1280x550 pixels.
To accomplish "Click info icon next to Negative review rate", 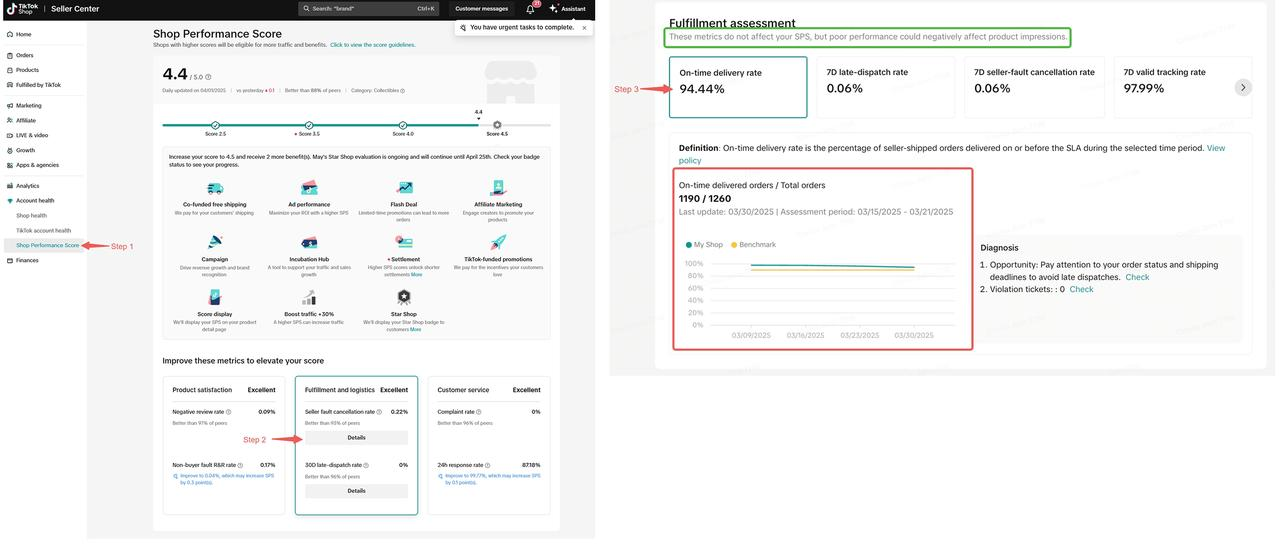I will (228, 412).
